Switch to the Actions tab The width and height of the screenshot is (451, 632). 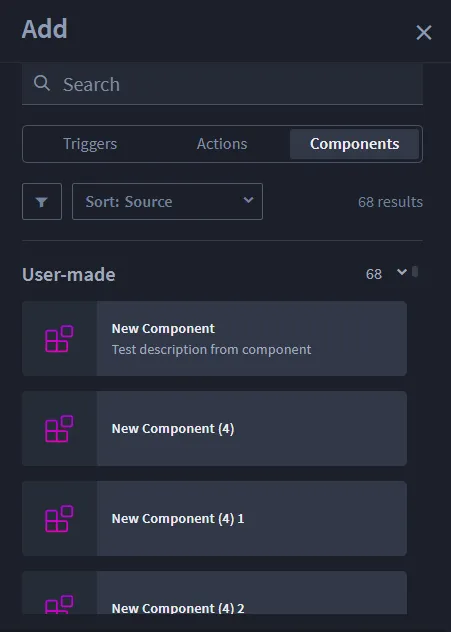pyautogui.click(x=222, y=144)
